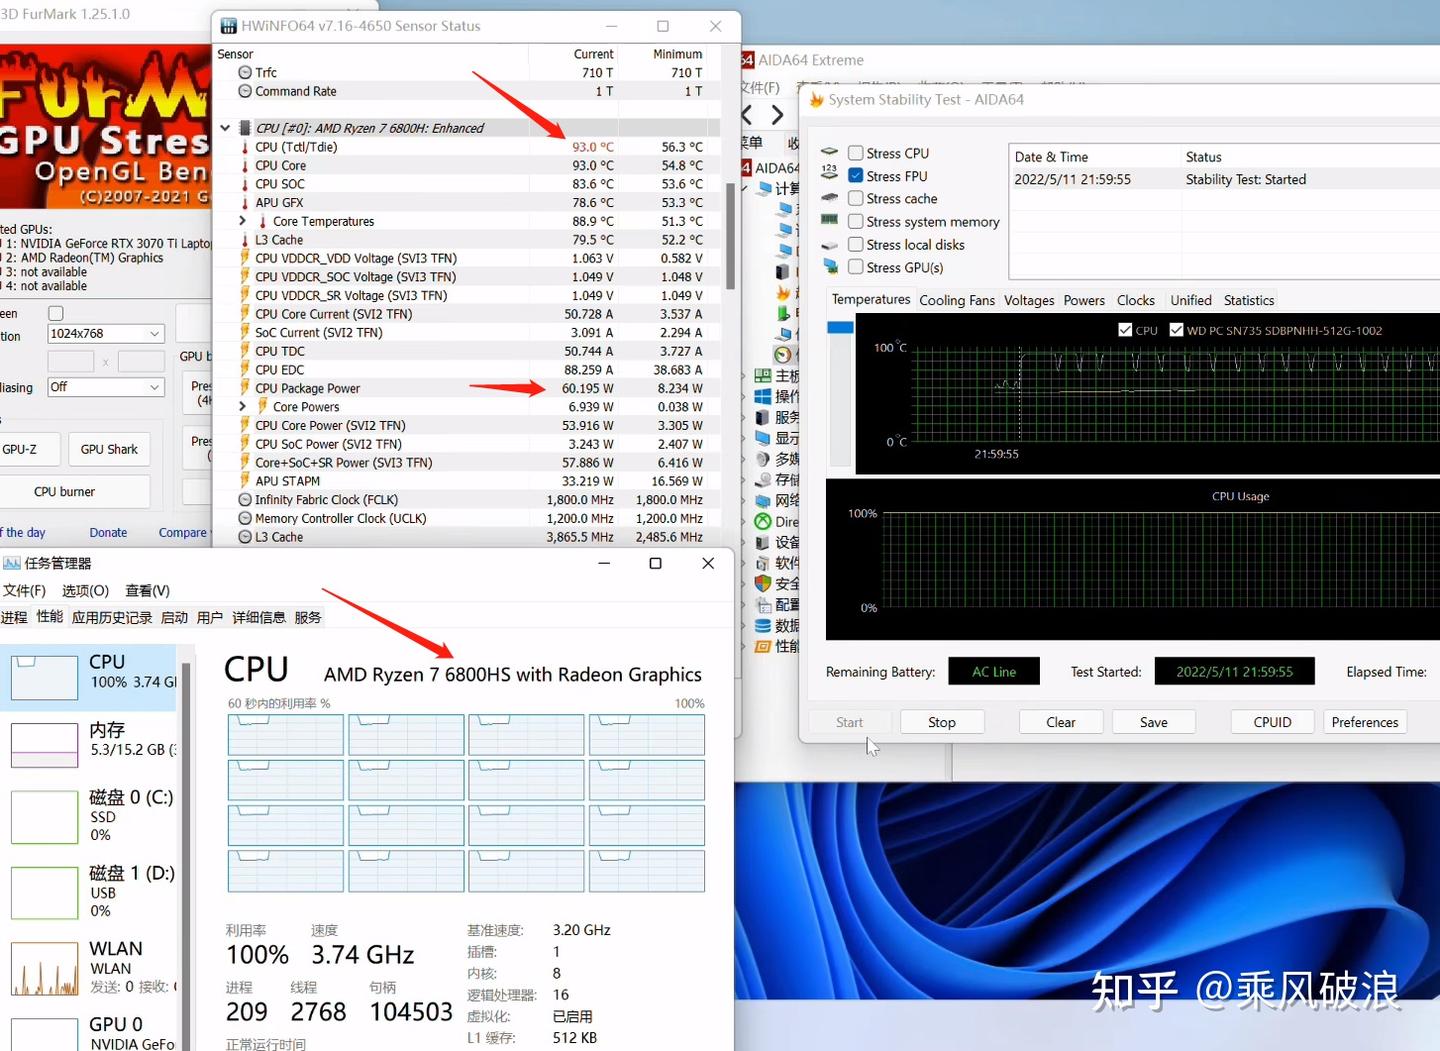The height and width of the screenshot is (1051, 1440).
Task: Stop the AIDA64 stability test
Action: [941, 721]
